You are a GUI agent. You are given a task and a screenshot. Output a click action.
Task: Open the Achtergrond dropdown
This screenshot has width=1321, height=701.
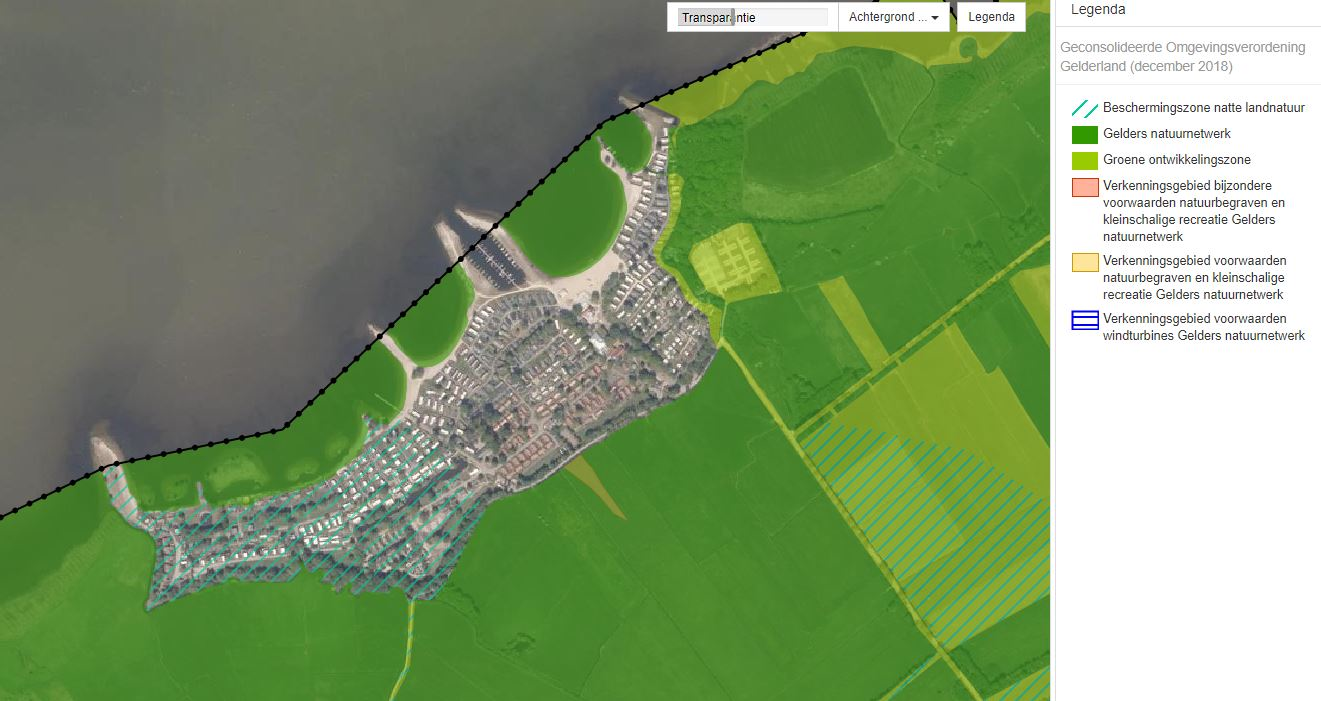[x=894, y=17]
